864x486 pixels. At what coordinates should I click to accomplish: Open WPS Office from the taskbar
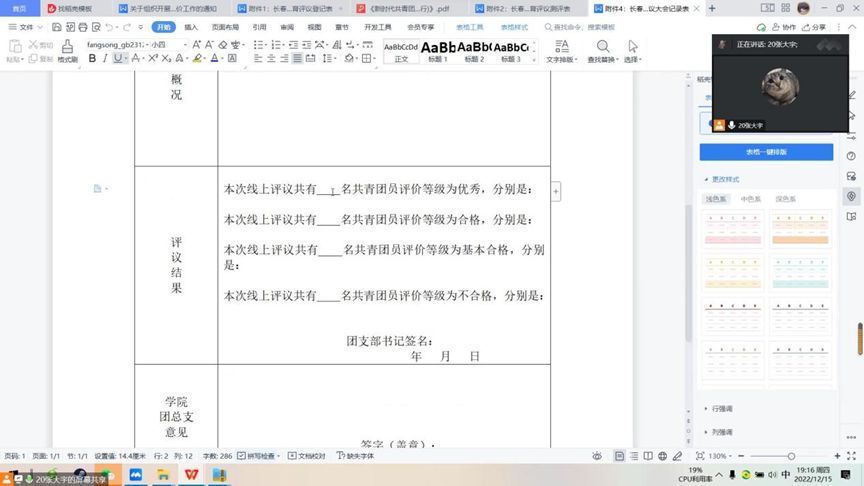[x=191, y=474]
